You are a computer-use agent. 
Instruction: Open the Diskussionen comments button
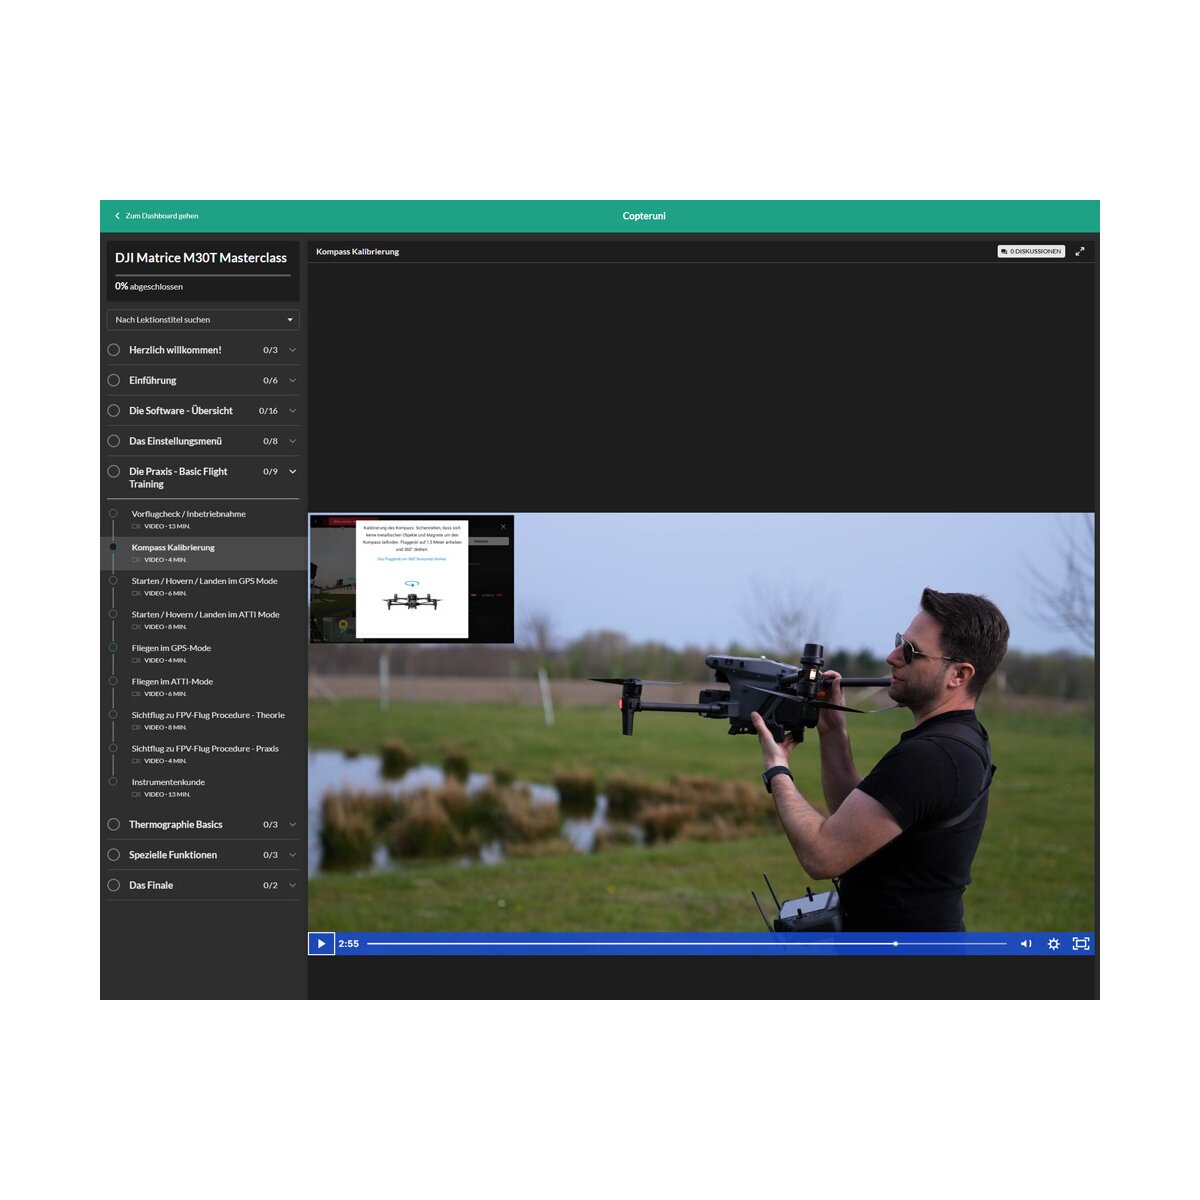pyautogui.click(x=1031, y=252)
